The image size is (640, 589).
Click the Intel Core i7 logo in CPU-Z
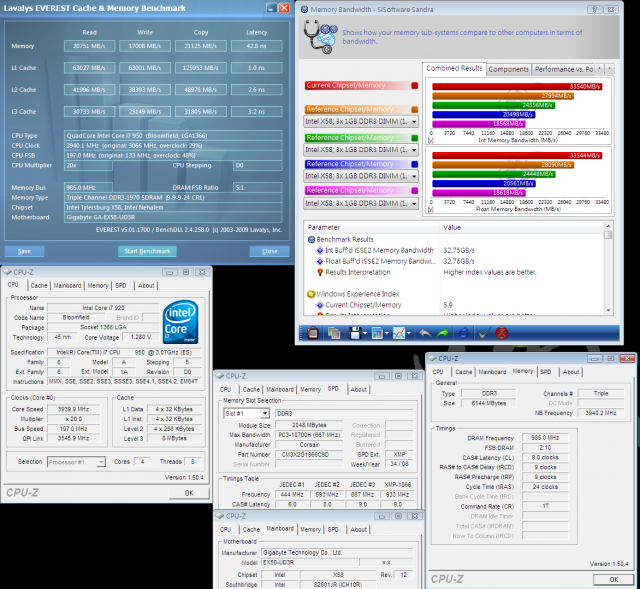point(180,322)
